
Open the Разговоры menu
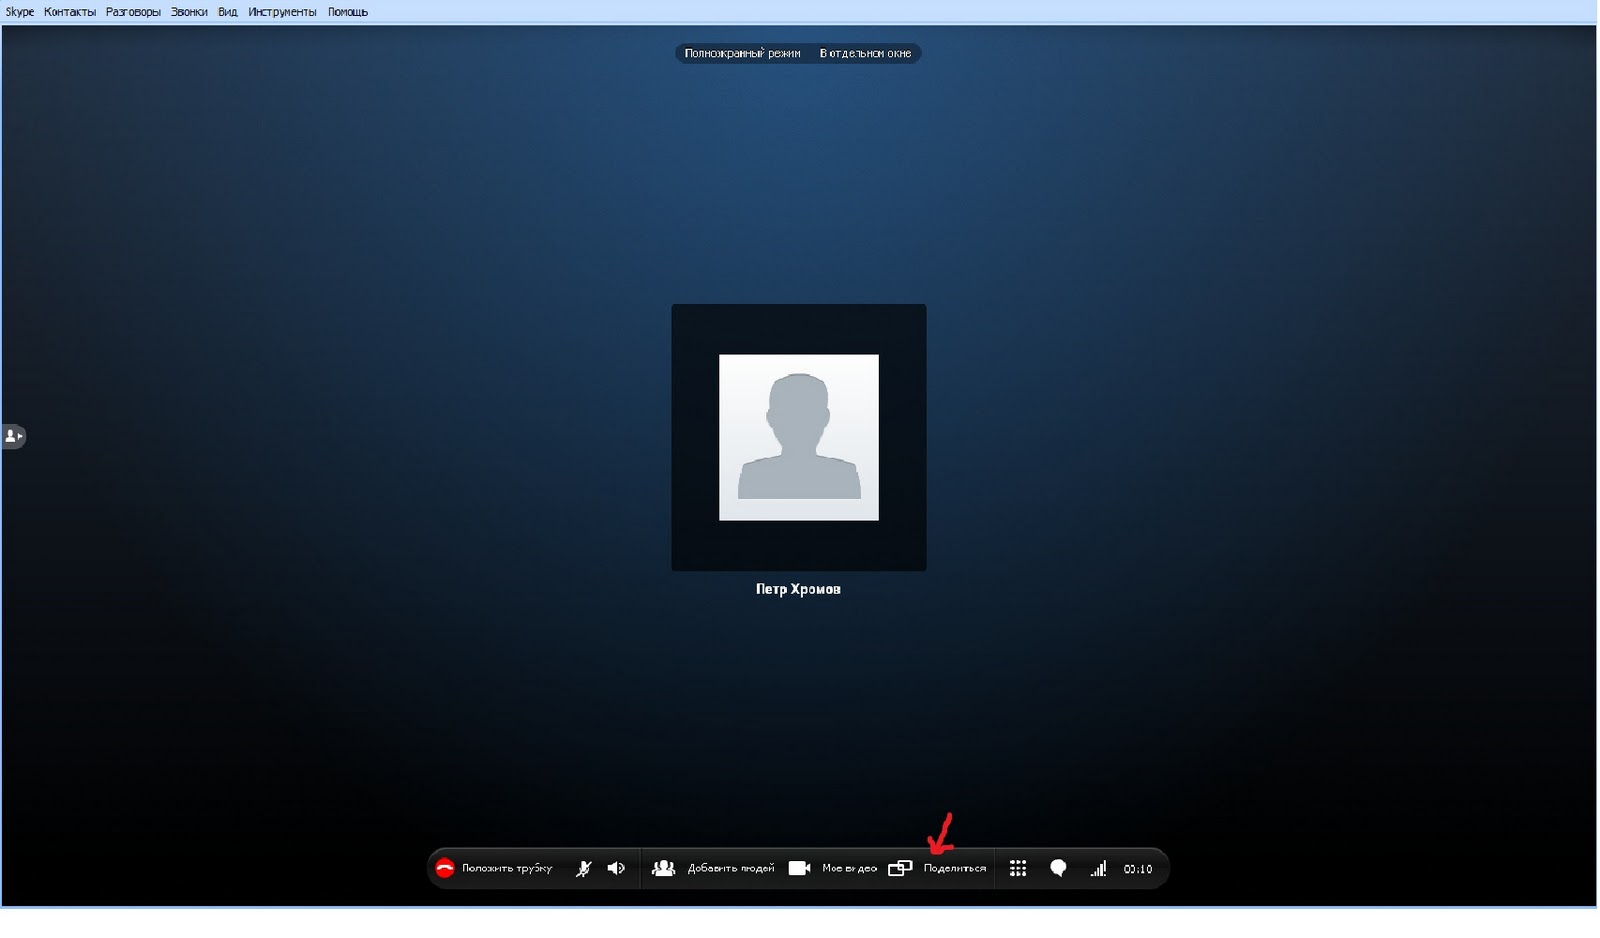click(133, 12)
